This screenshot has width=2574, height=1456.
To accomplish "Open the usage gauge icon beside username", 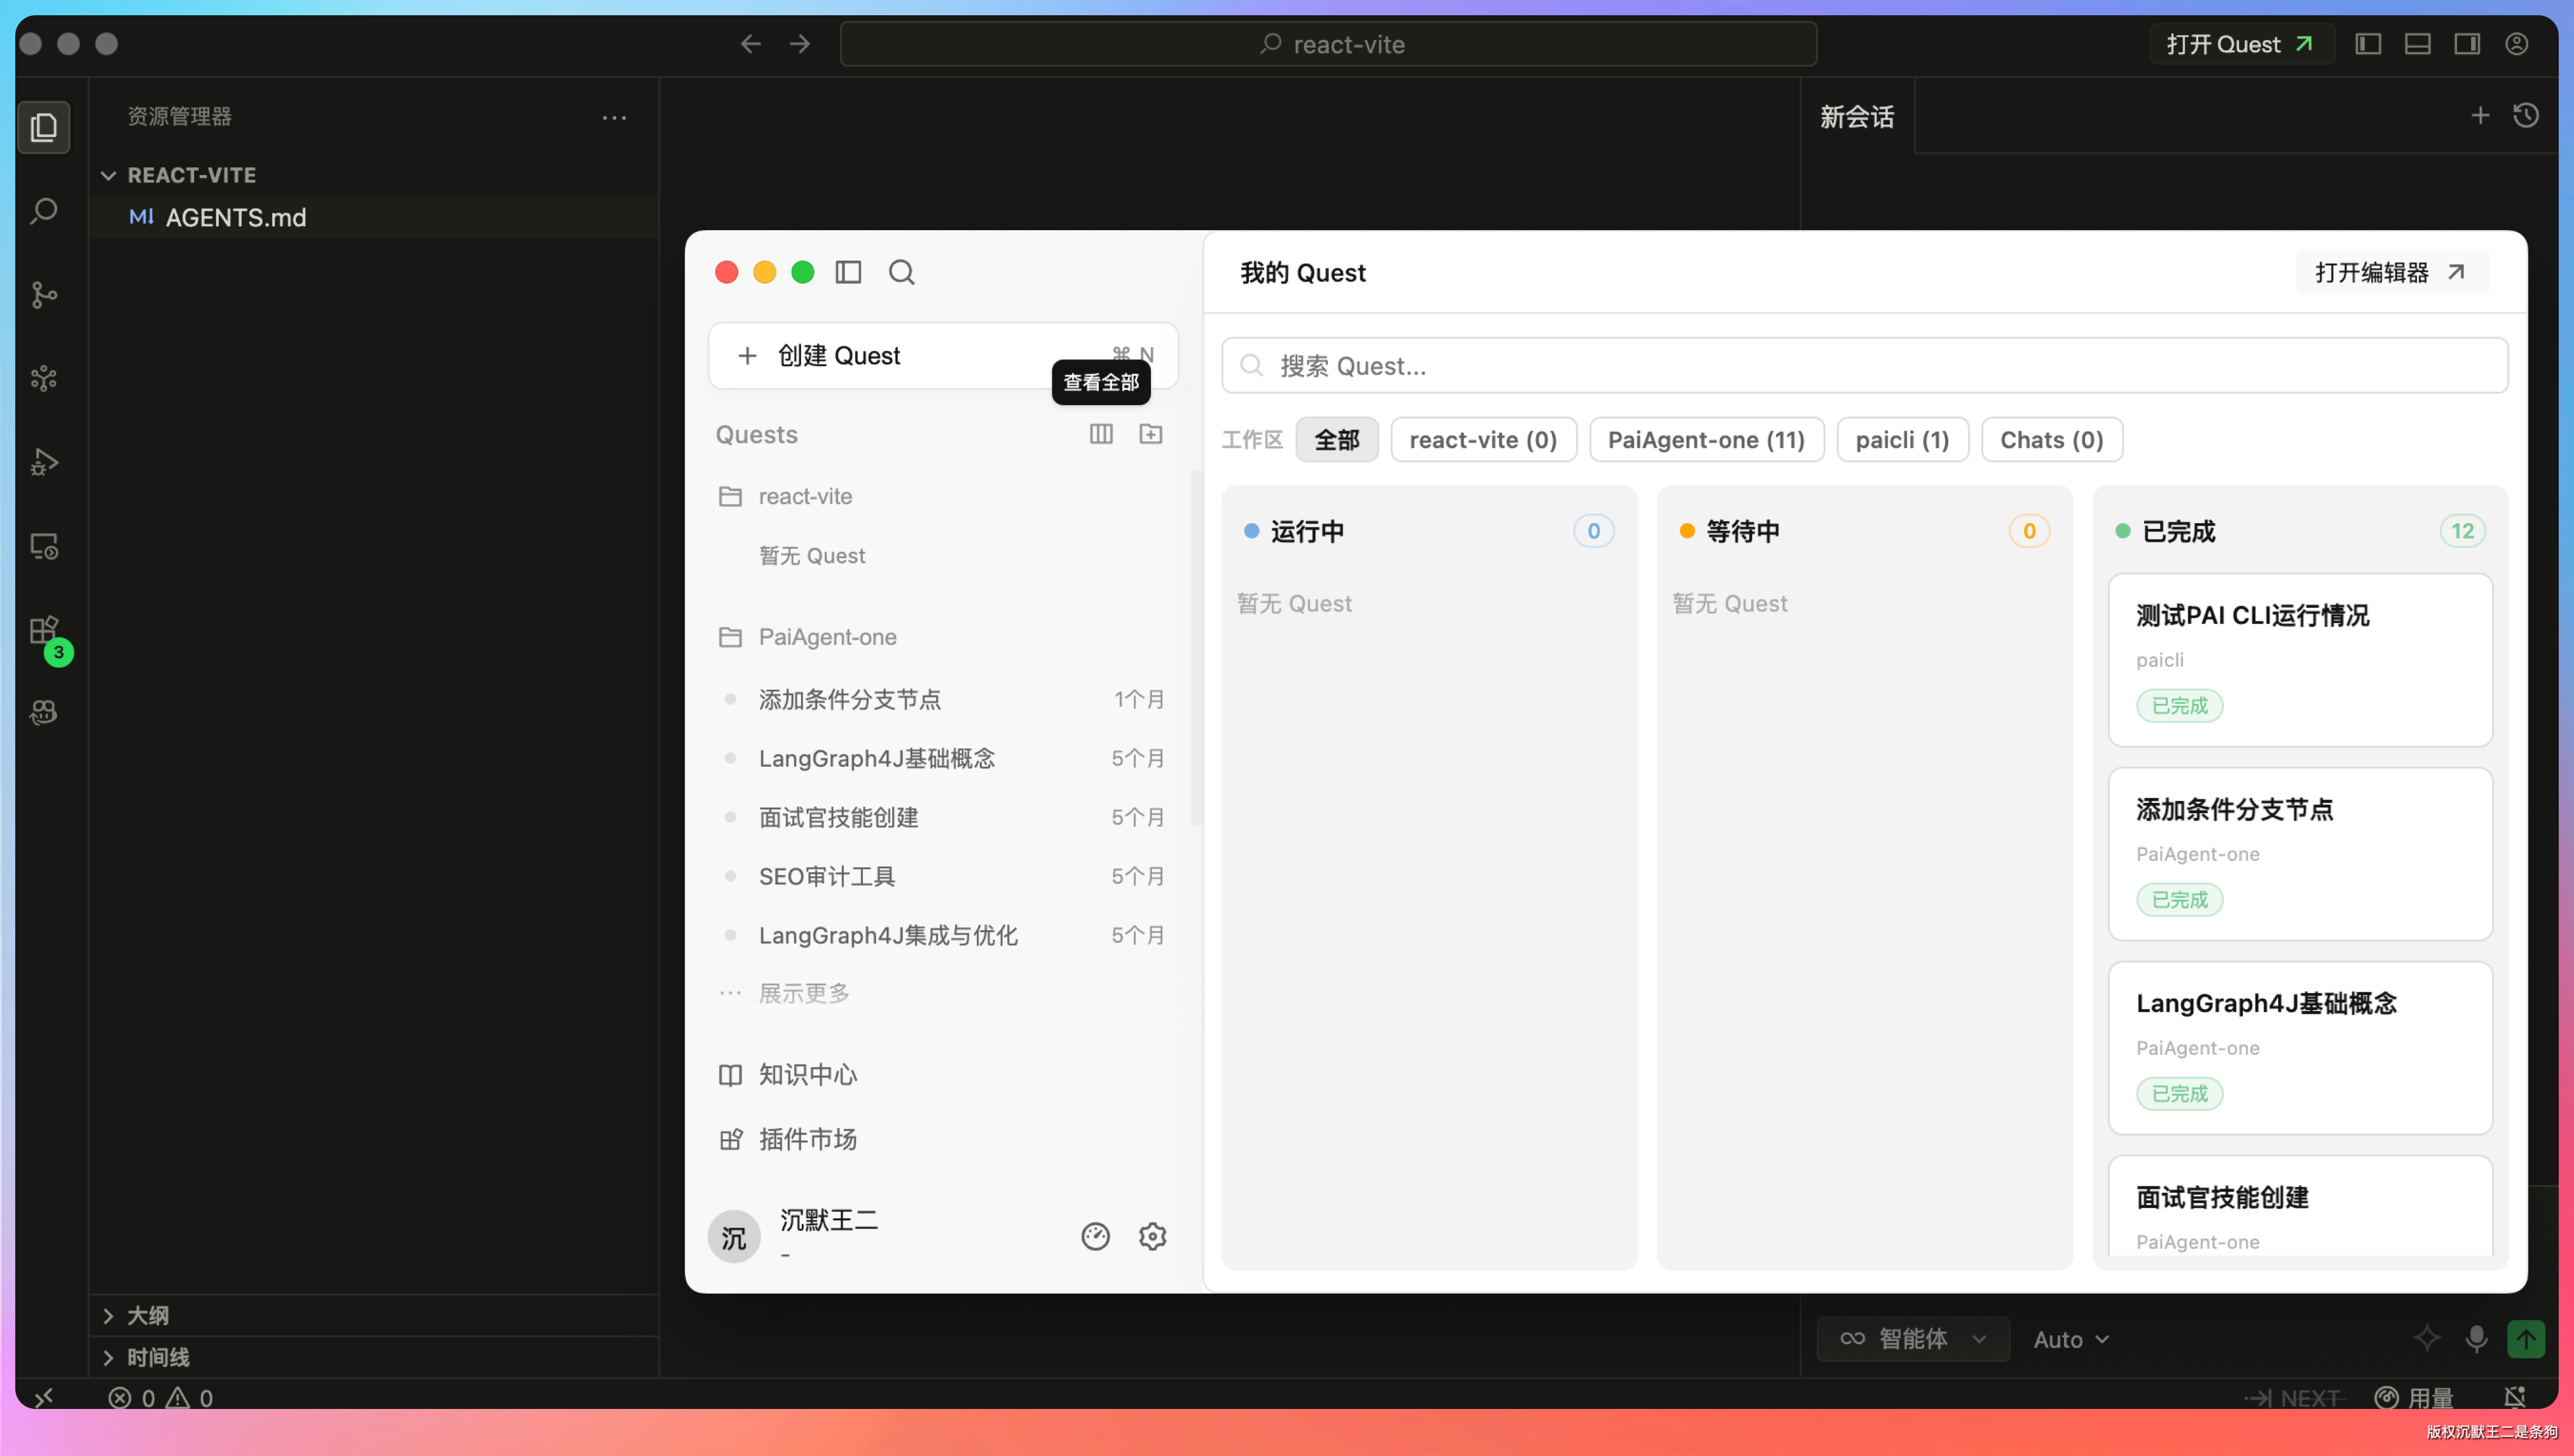I will (1095, 1237).
